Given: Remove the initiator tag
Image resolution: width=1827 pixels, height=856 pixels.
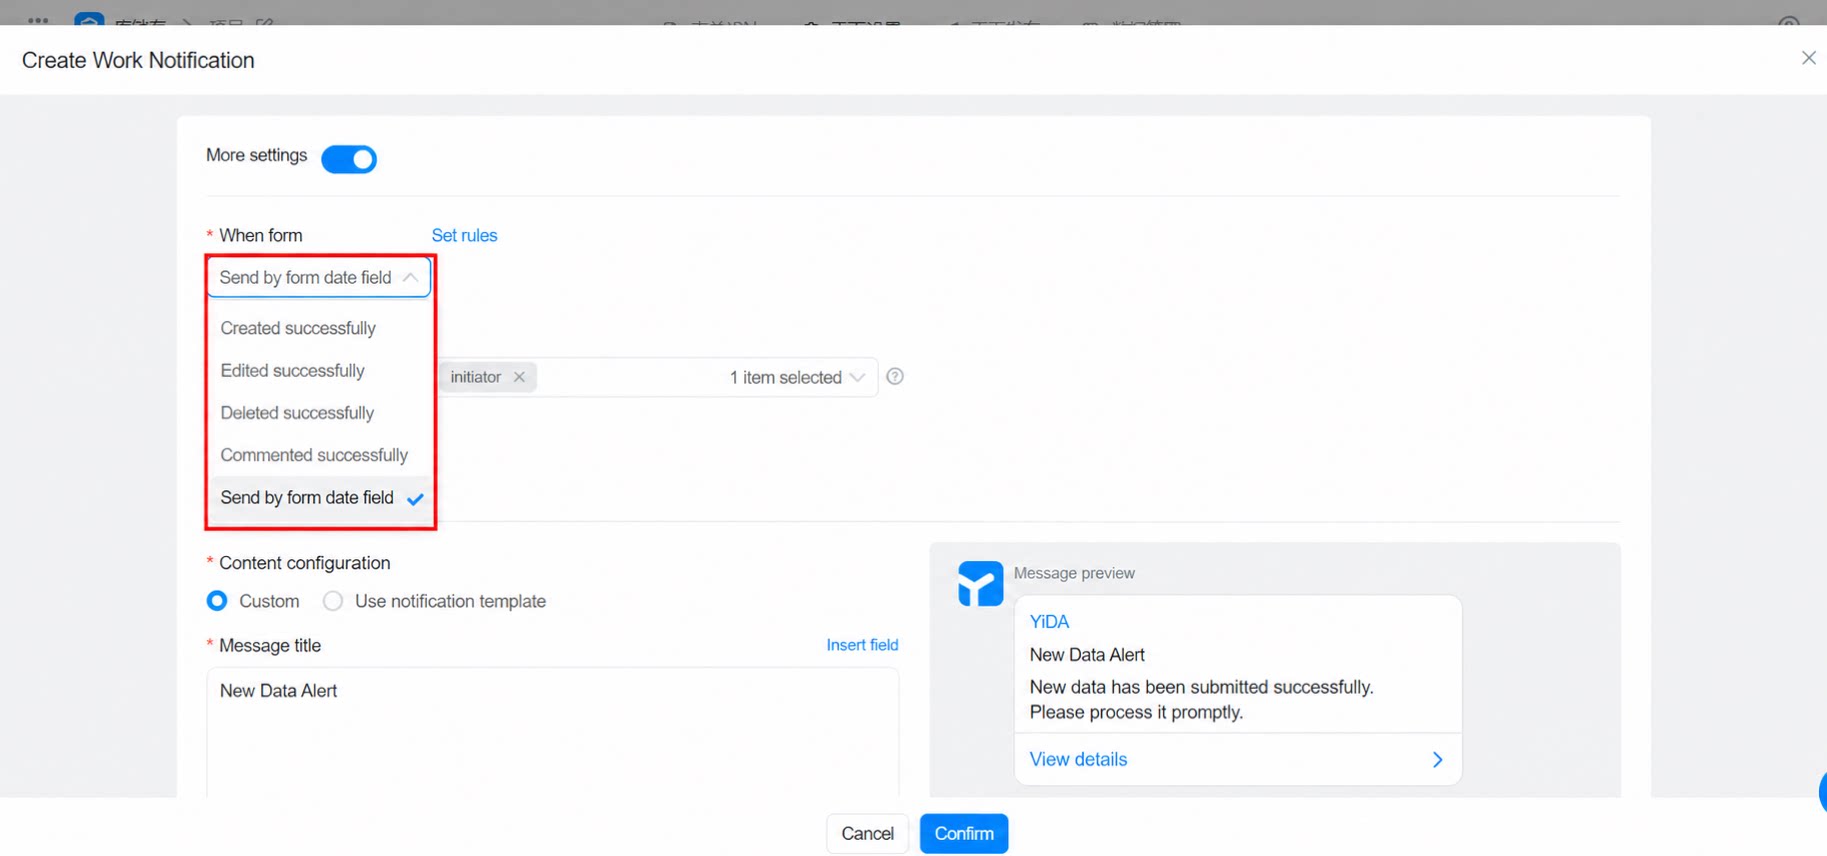Looking at the screenshot, I should tap(519, 377).
